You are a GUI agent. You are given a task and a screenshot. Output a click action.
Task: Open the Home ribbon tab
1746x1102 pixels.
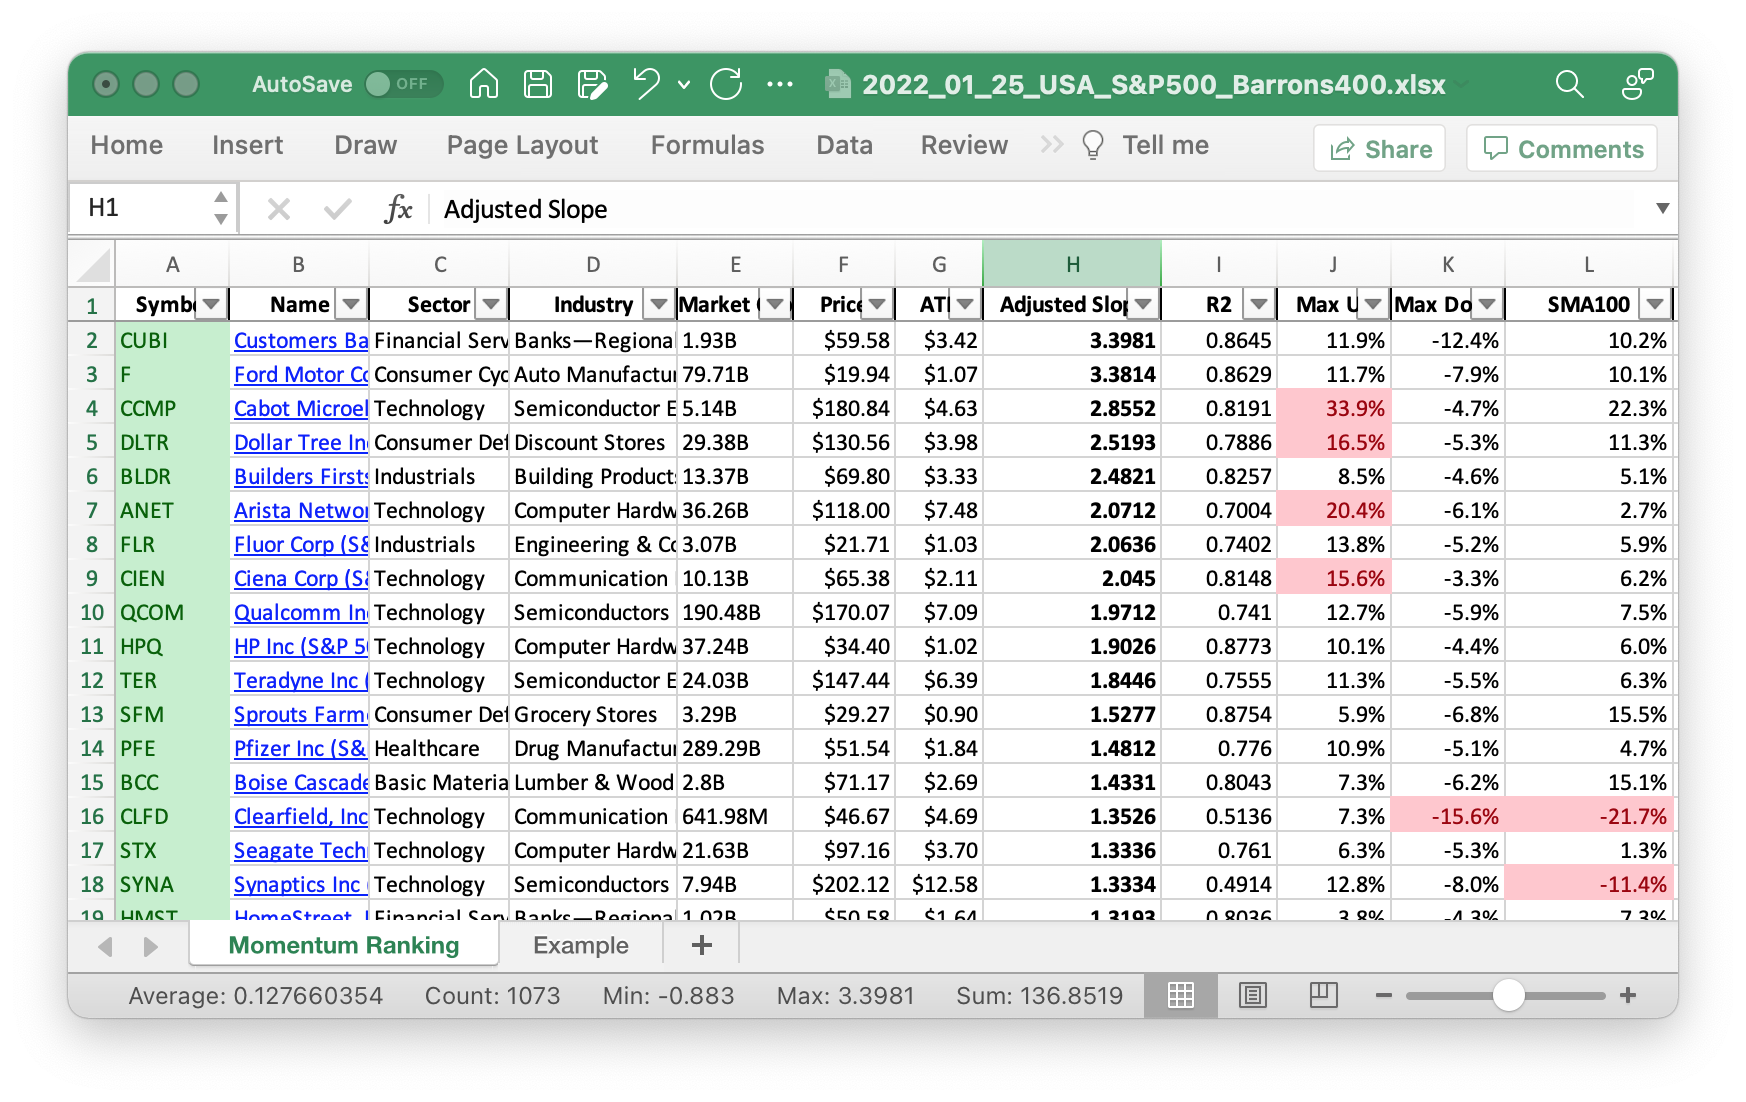[127, 146]
